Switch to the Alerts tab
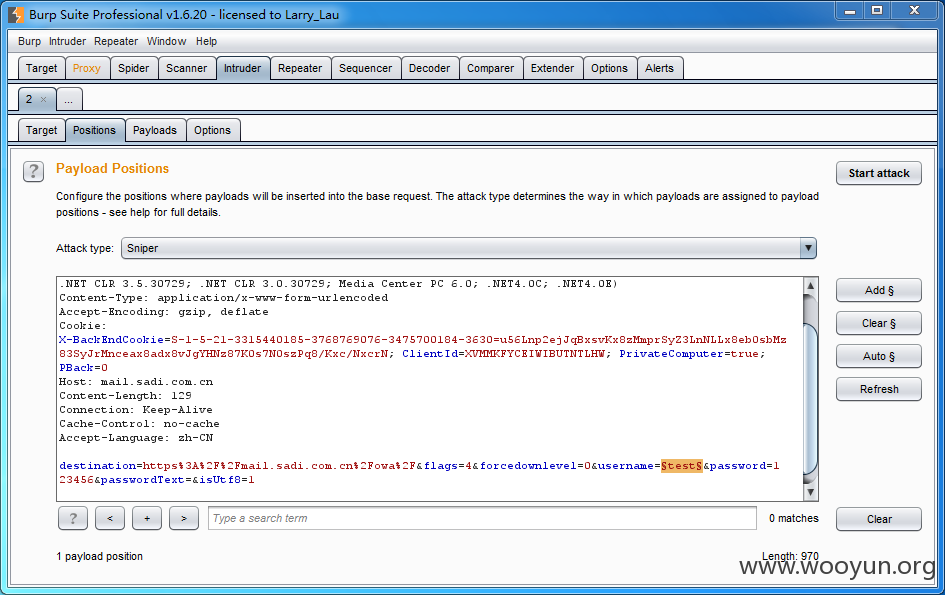 [x=659, y=68]
